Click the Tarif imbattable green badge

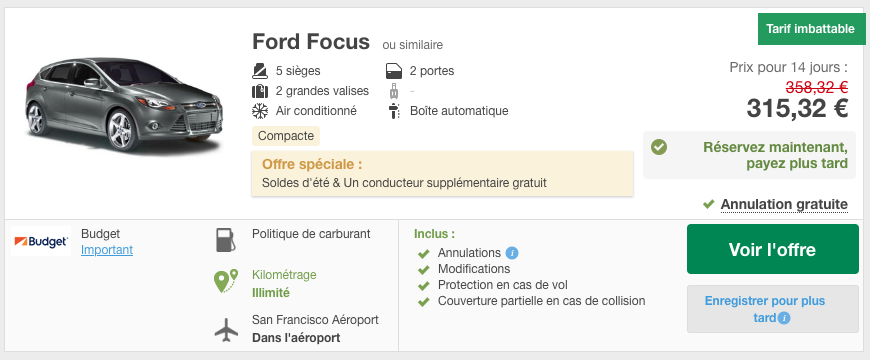click(x=810, y=29)
